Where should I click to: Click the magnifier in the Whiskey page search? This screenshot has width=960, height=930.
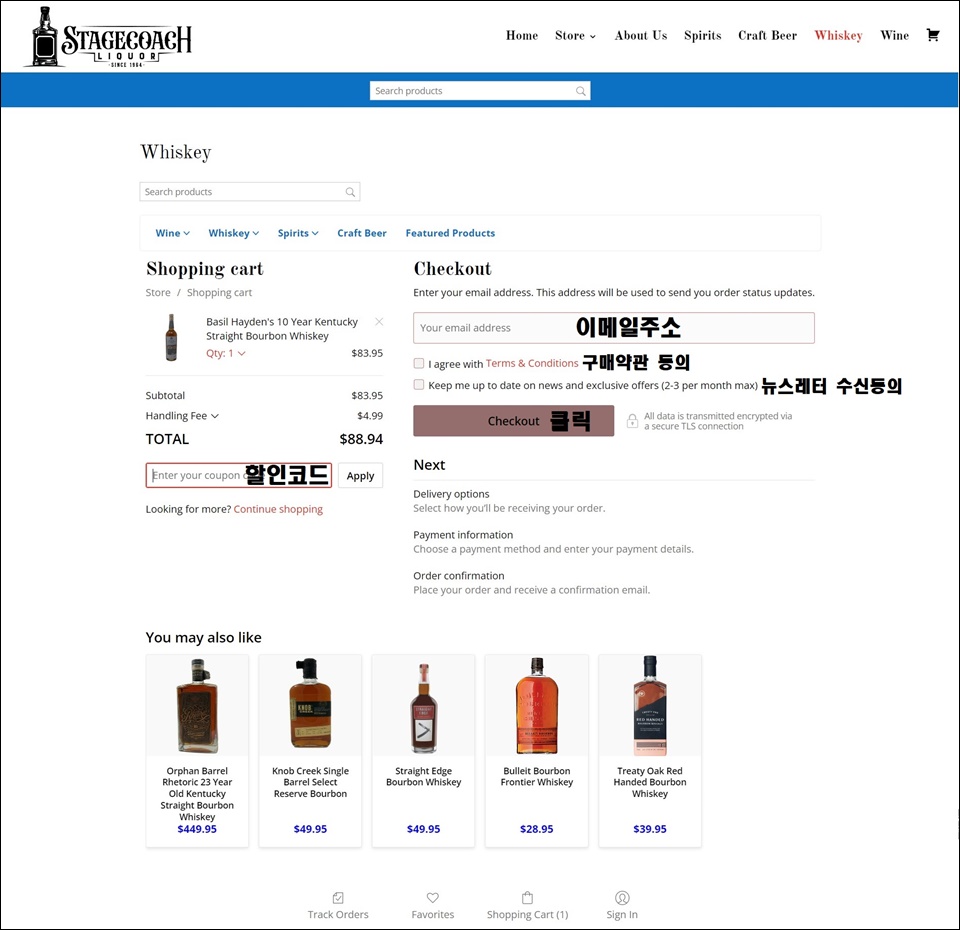click(350, 192)
